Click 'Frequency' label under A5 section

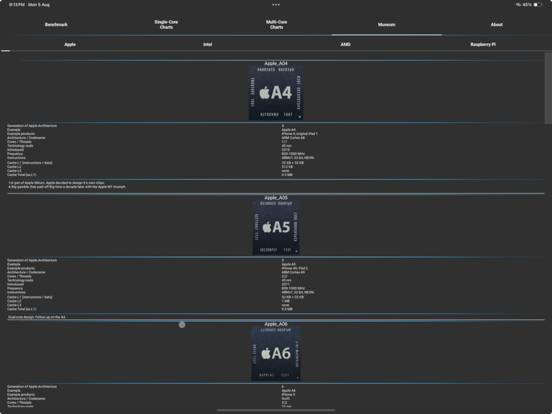(15, 288)
